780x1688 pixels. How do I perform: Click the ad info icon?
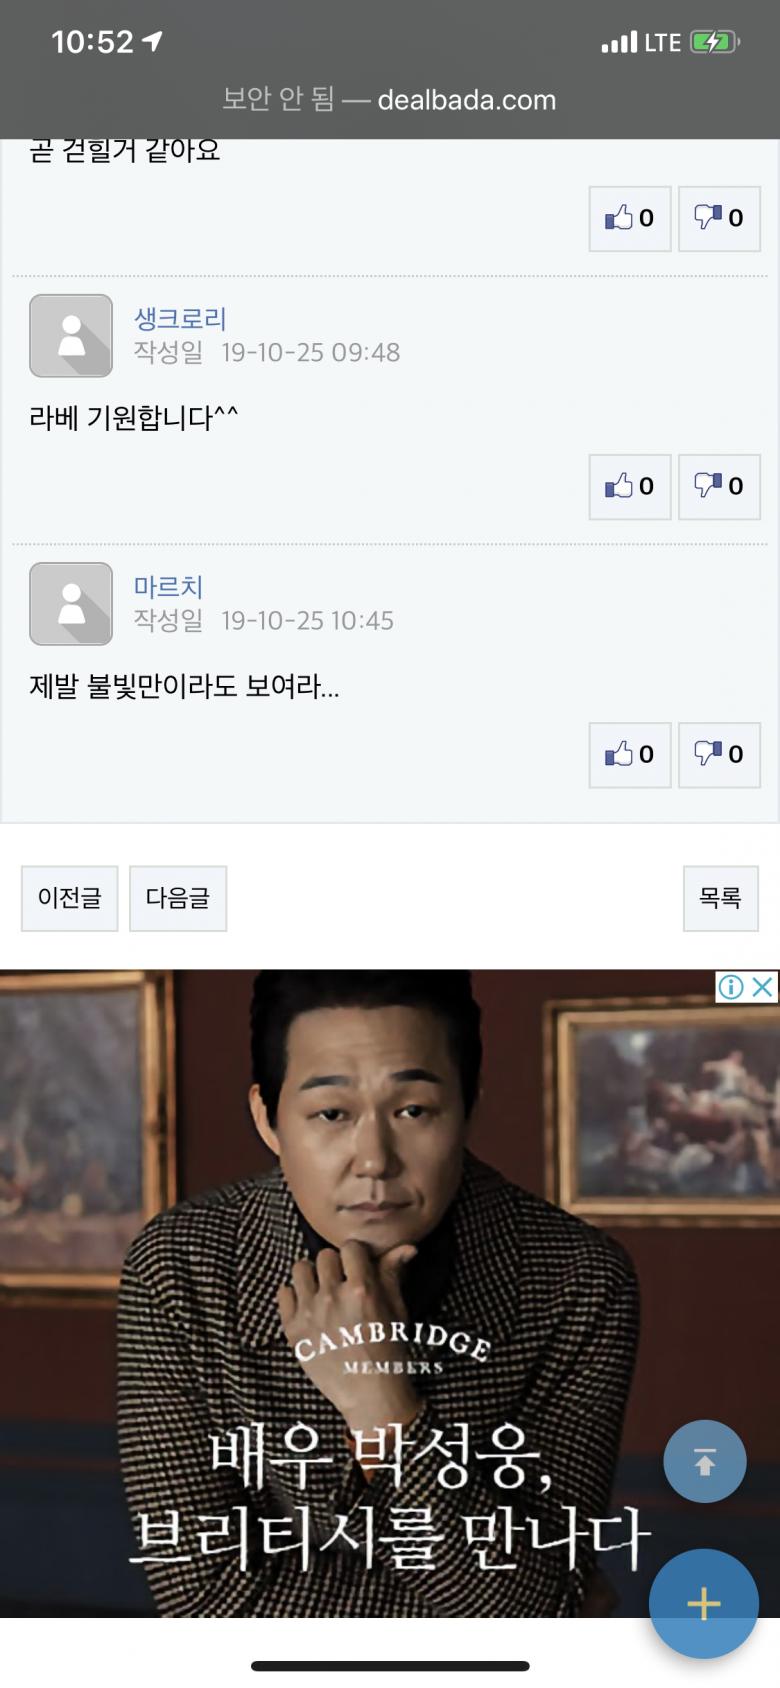click(731, 987)
